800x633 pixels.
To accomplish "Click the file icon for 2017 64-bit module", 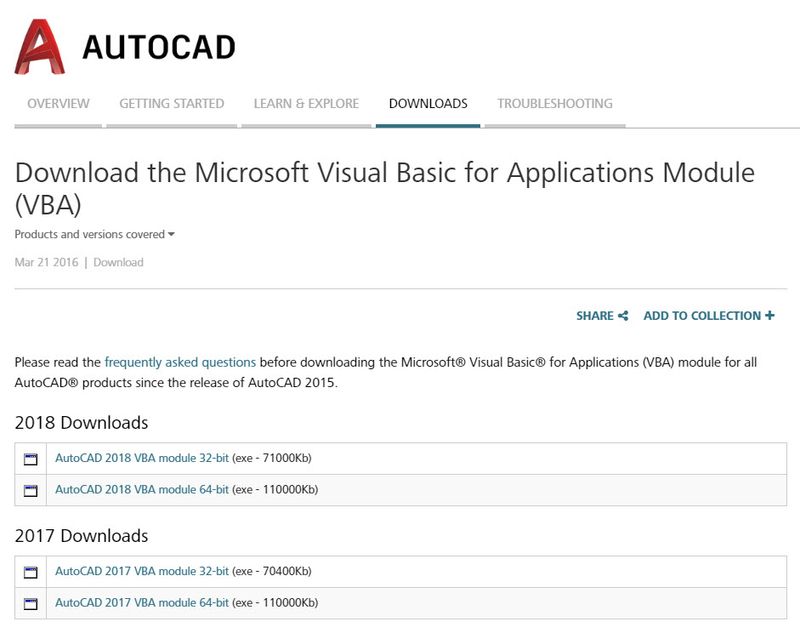I will pos(30,603).
